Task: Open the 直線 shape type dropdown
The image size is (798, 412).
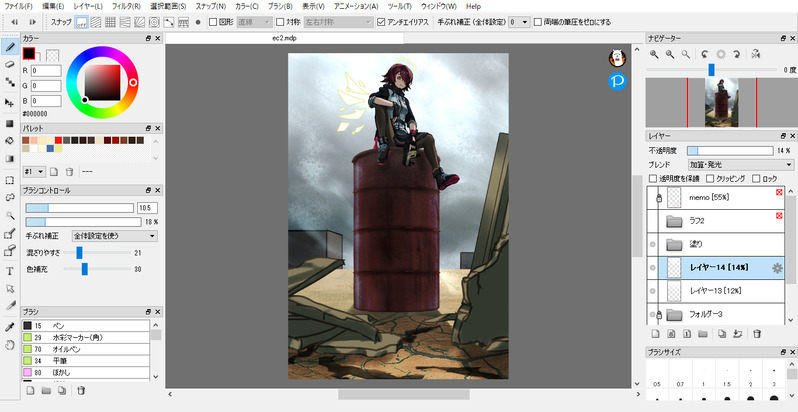Action: tap(255, 22)
